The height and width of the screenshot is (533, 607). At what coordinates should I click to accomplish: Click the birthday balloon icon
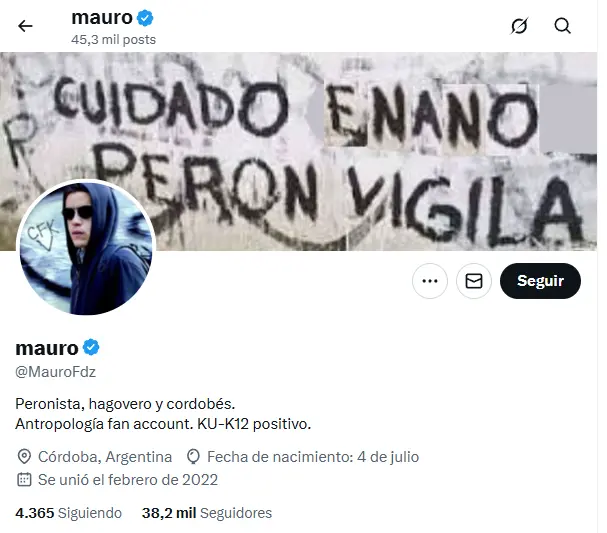pos(193,457)
